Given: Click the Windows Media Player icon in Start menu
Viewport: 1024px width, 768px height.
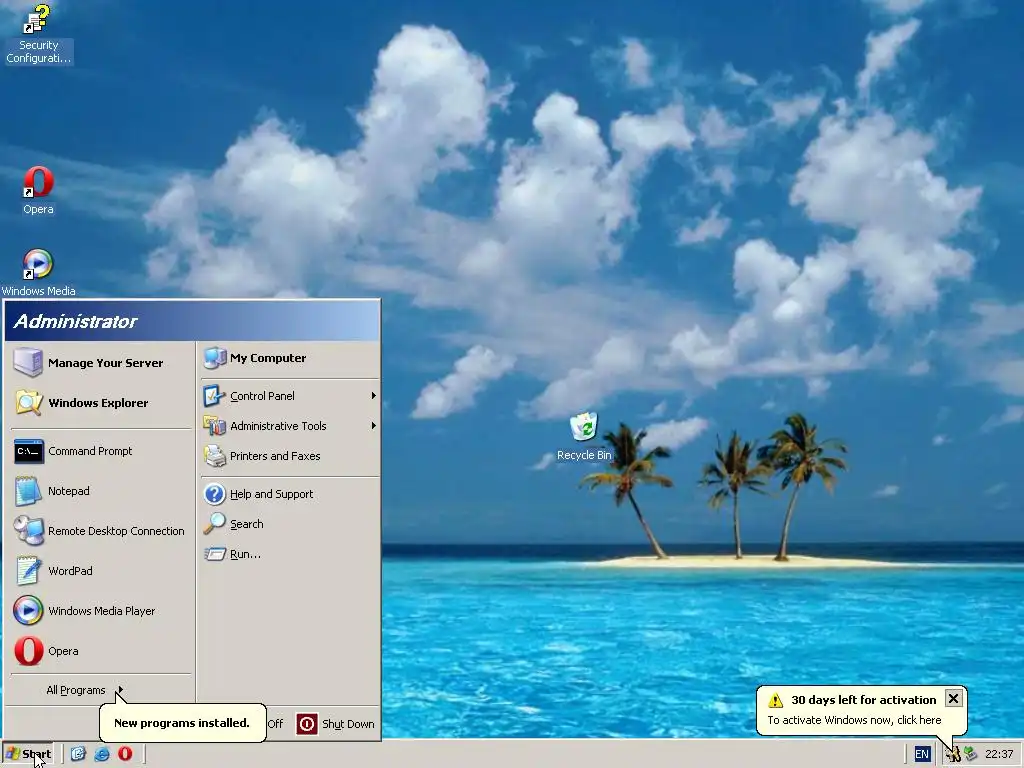Looking at the screenshot, I should click(x=29, y=611).
